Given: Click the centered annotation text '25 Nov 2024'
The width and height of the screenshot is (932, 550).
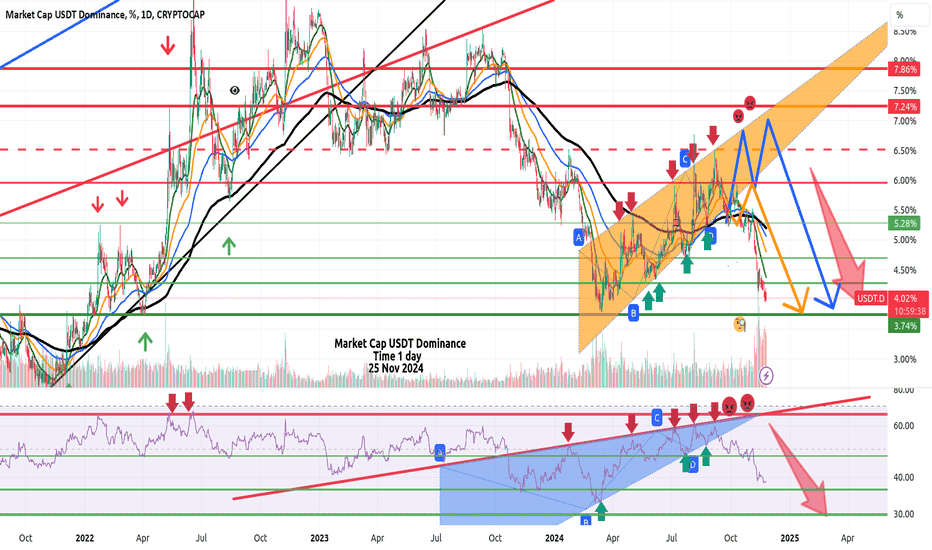Looking at the screenshot, I should point(396,368).
